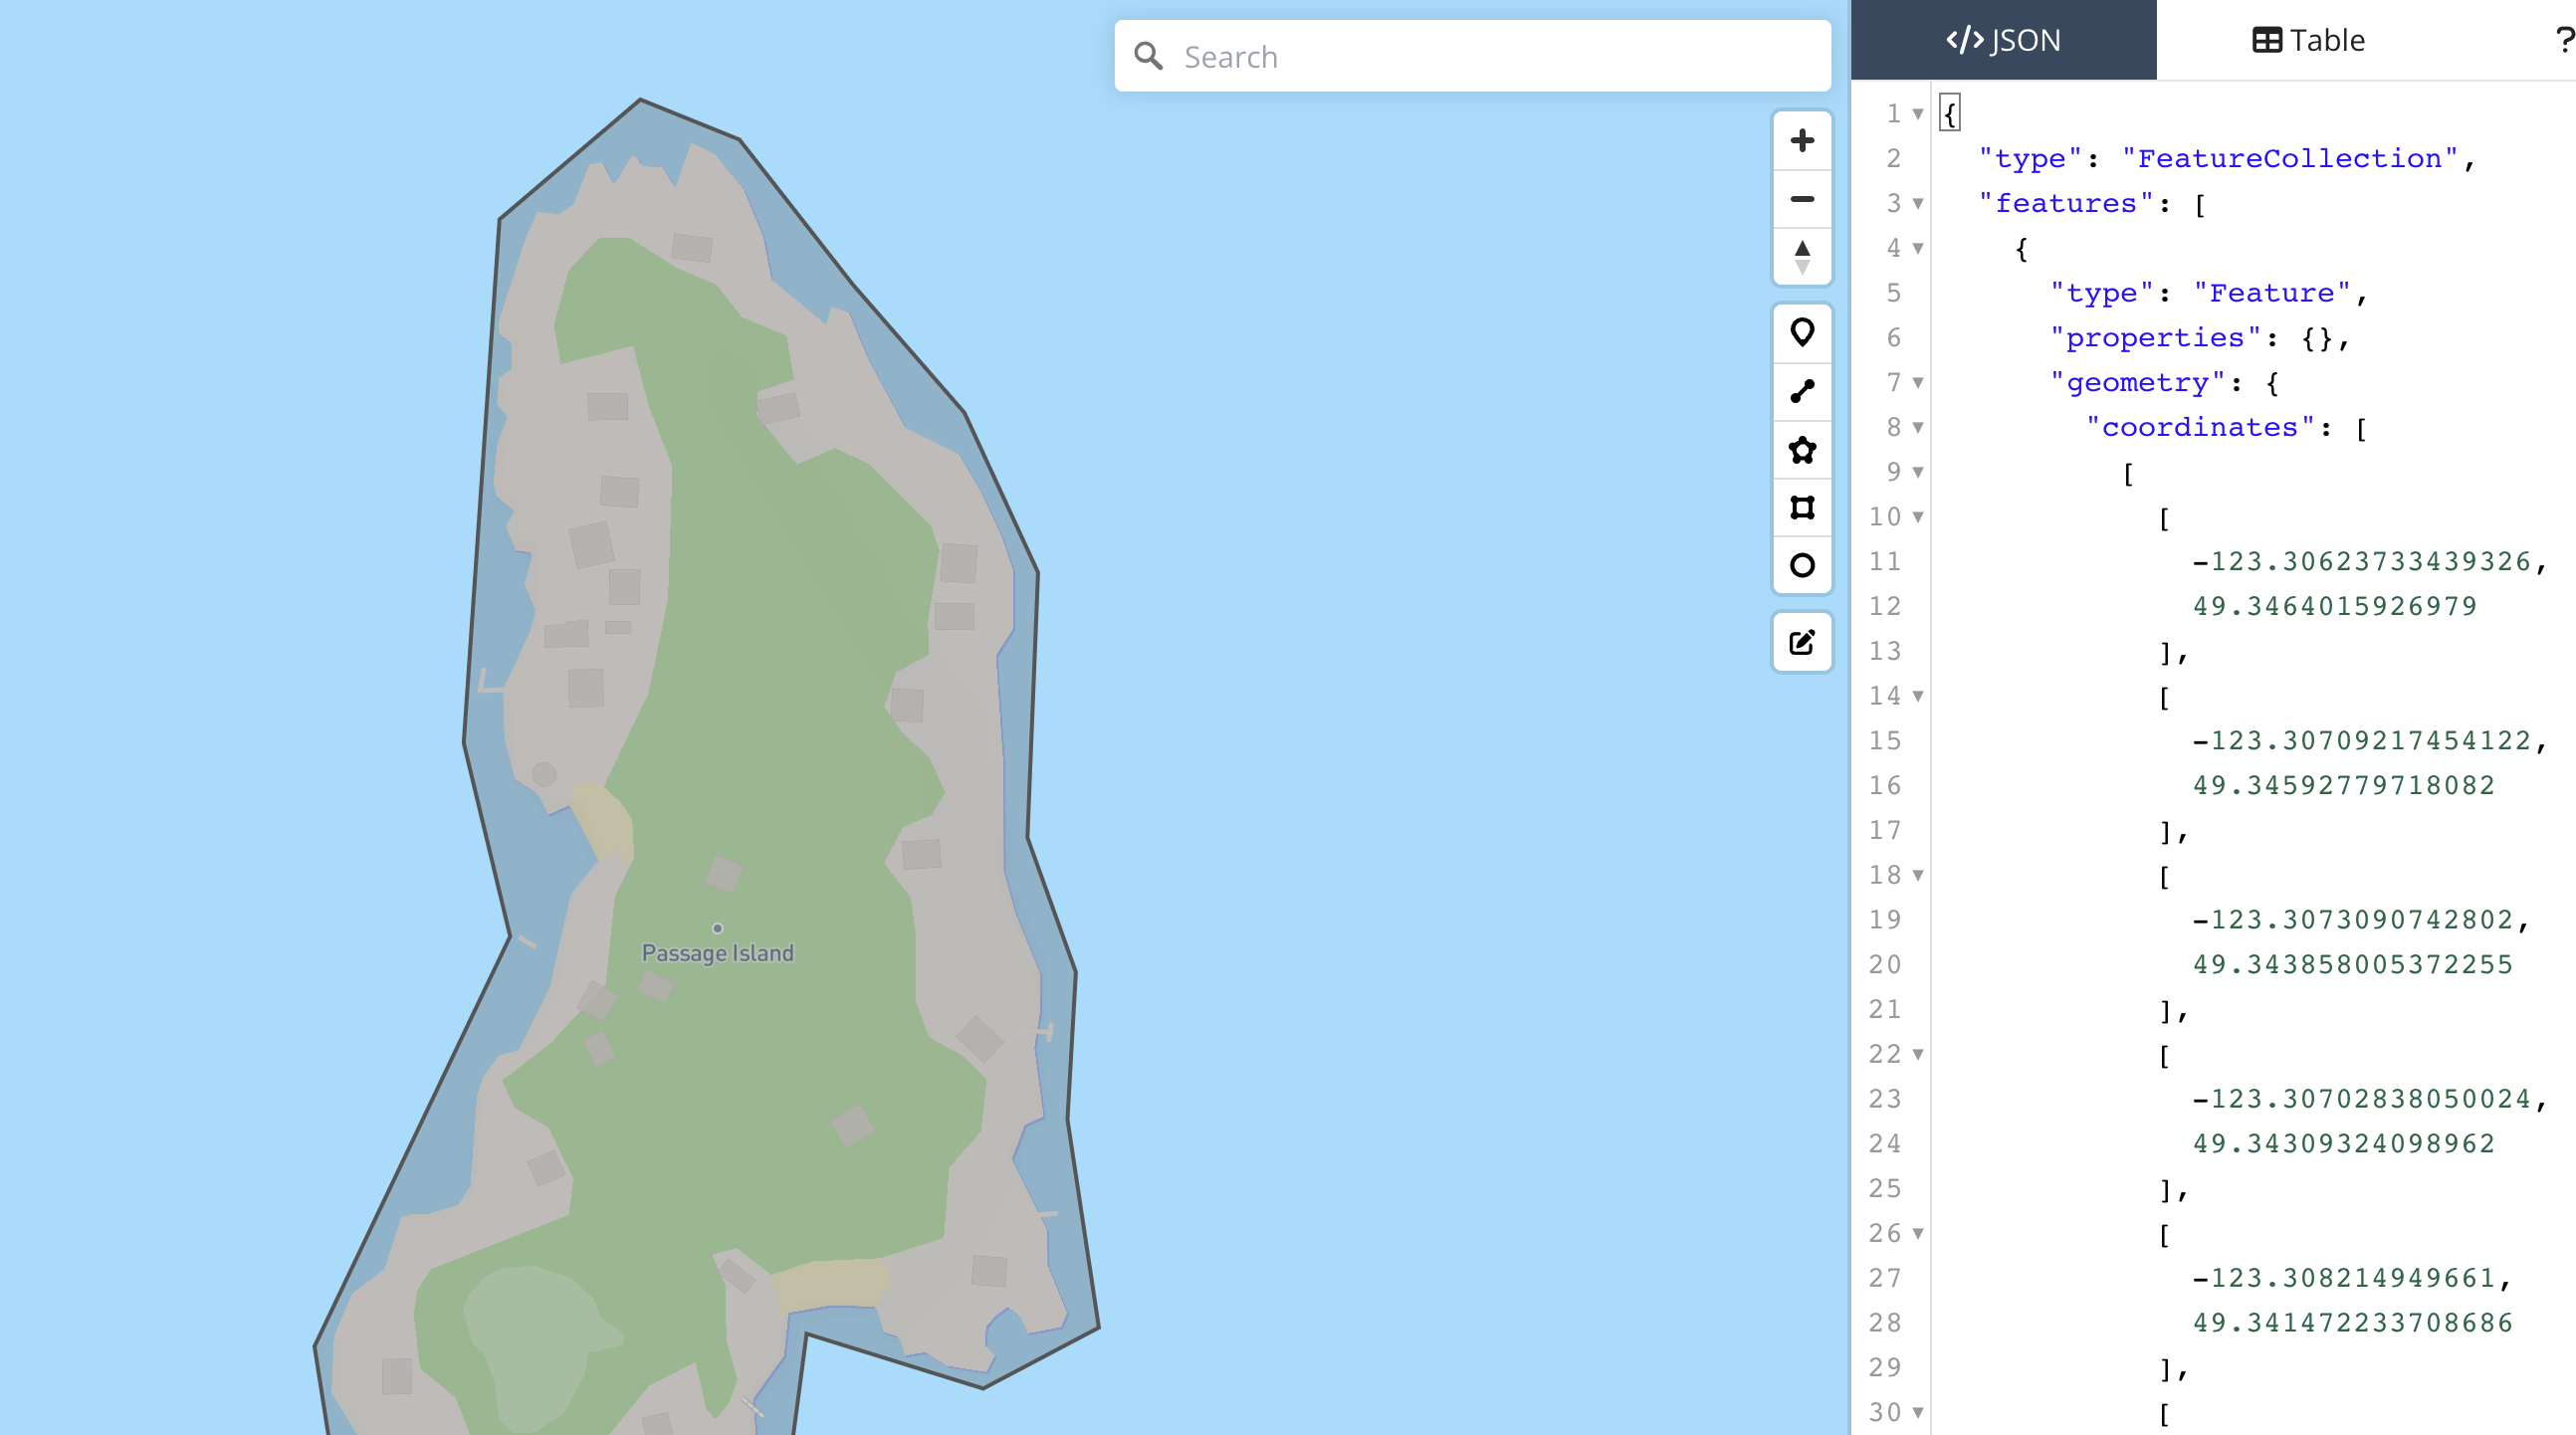
Task: Open the help question mark
Action: (2563, 40)
